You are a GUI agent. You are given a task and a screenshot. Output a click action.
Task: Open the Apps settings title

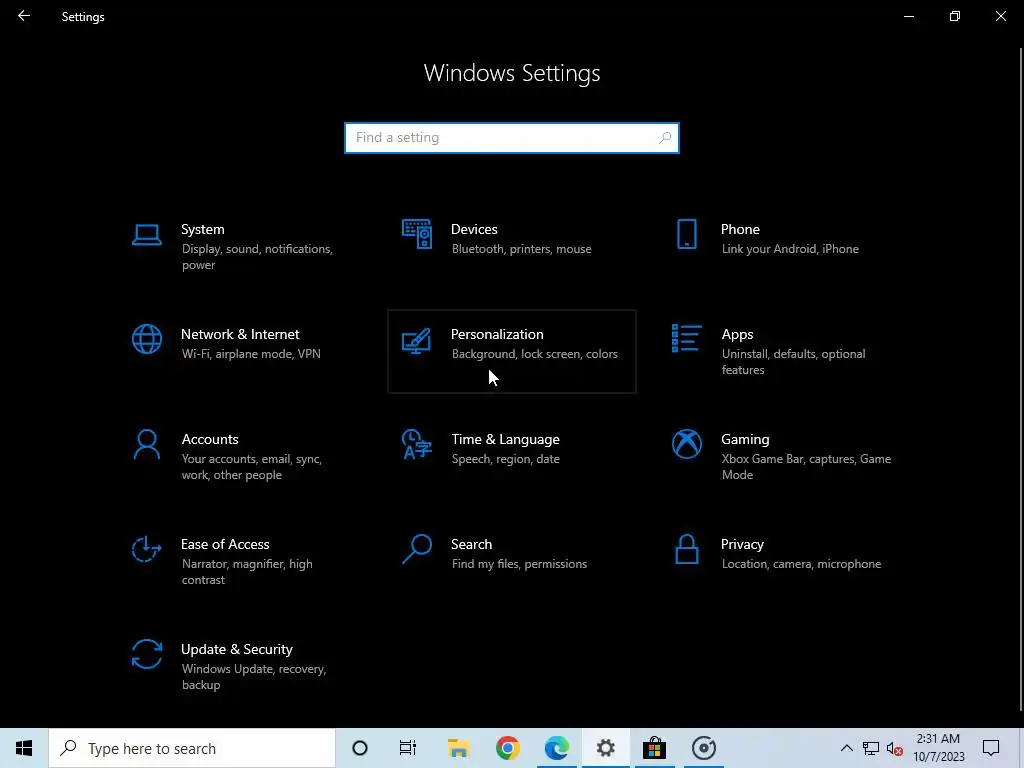[737, 334]
